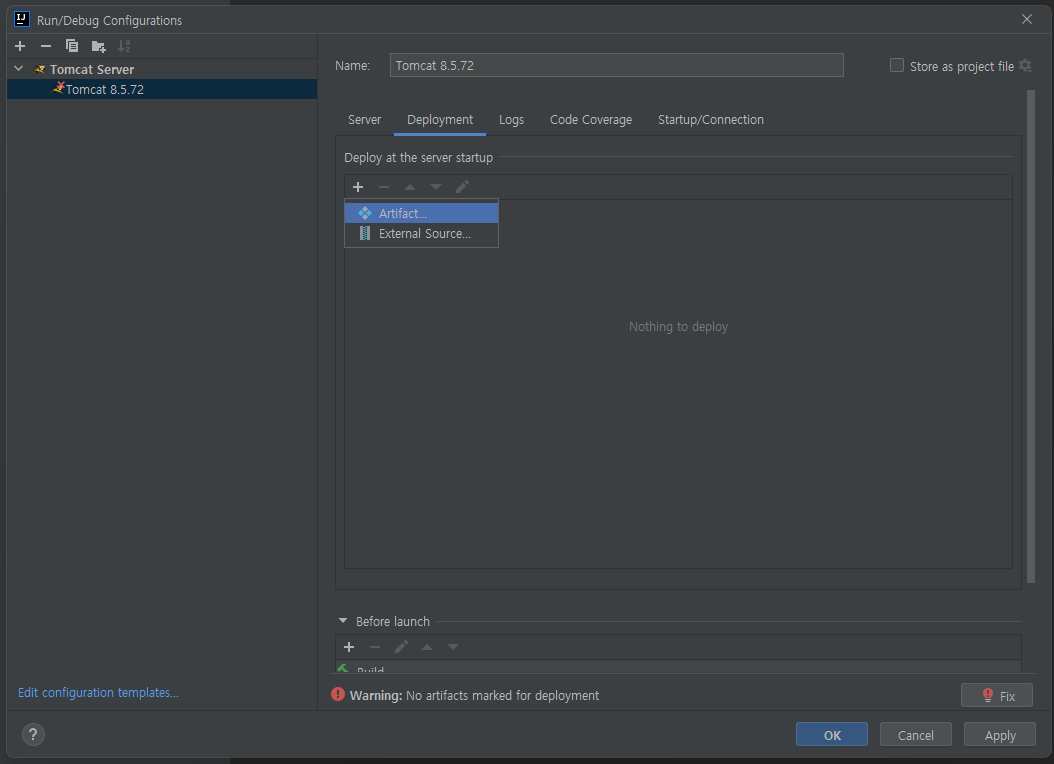The height and width of the screenshot is (764, 1054).
Task: Click Fix button for artifact warning
Action: 997,695
